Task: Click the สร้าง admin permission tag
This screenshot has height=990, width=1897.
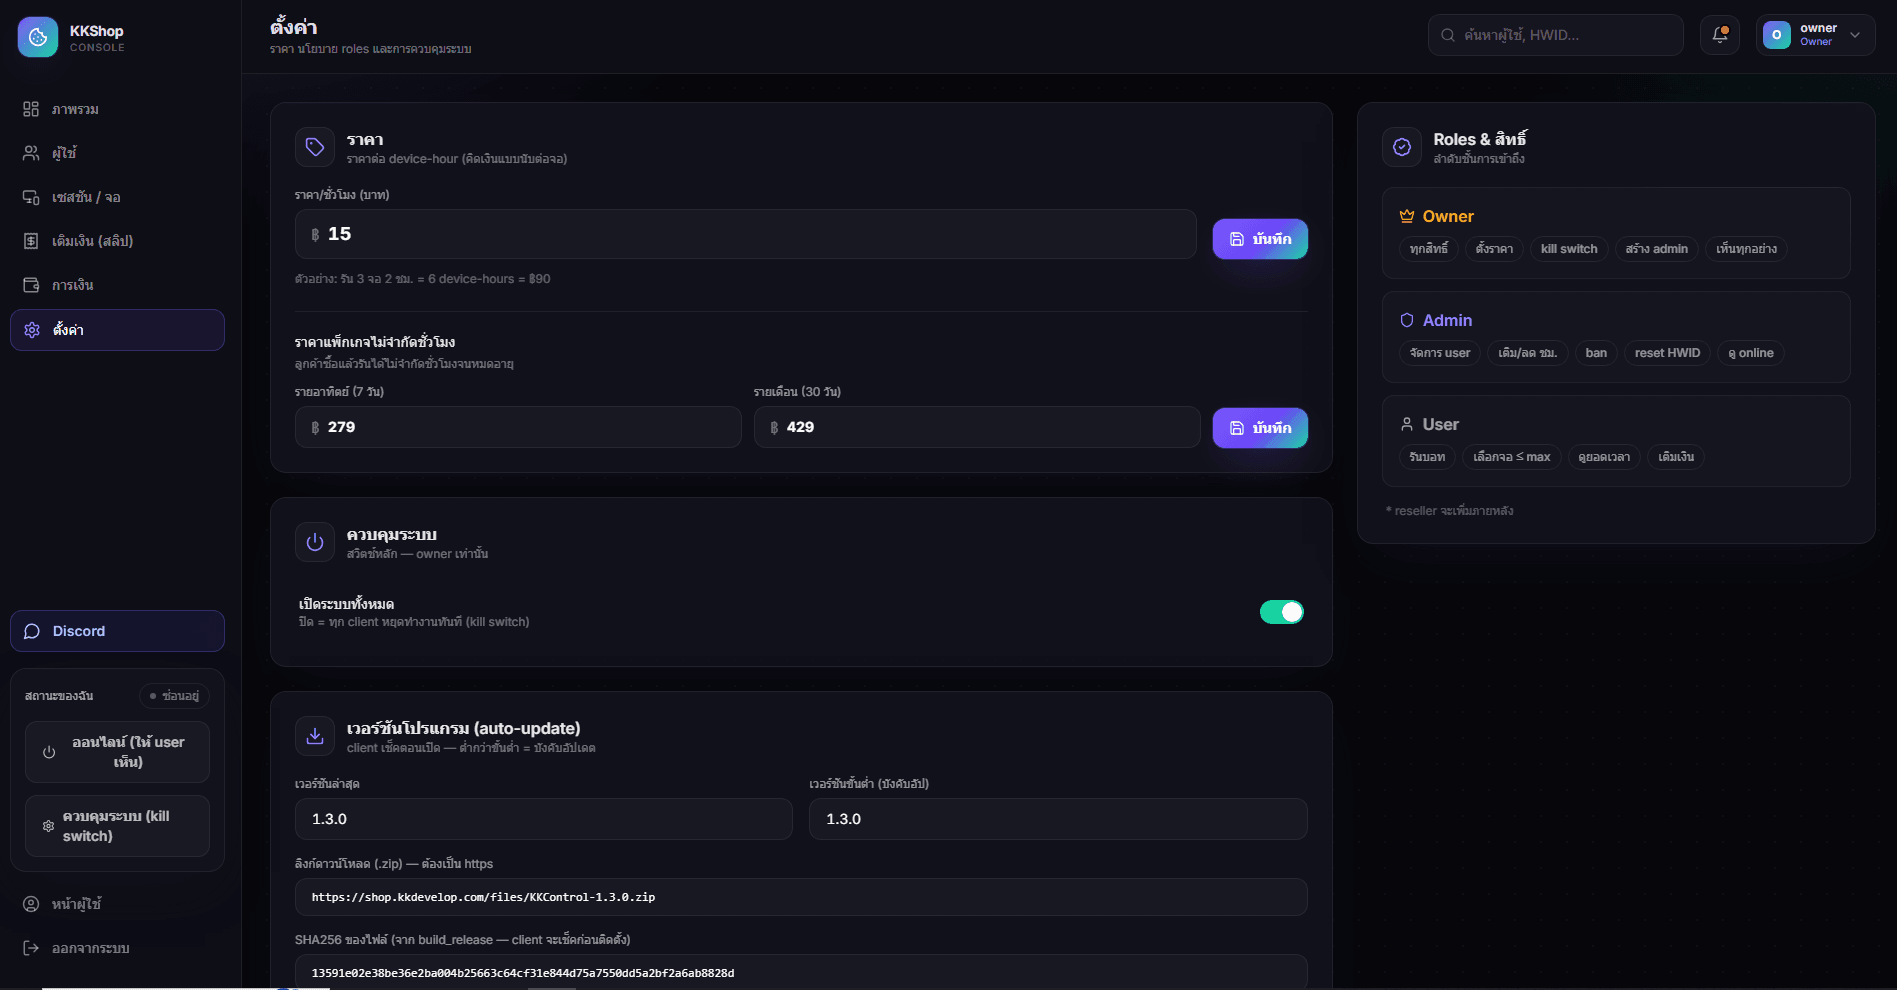Action: pos(1657,249)
